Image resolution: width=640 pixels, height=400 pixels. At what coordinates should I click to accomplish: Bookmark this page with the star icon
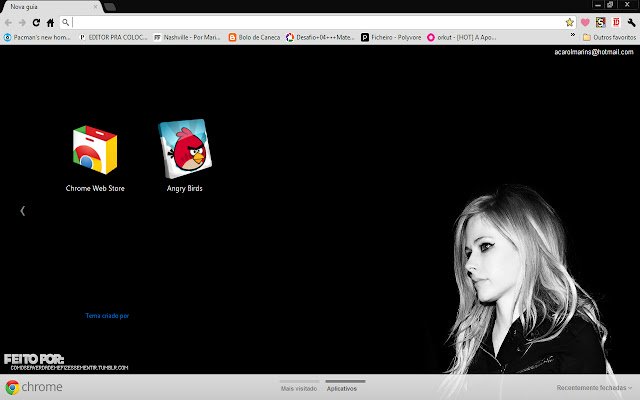[569, 22]
